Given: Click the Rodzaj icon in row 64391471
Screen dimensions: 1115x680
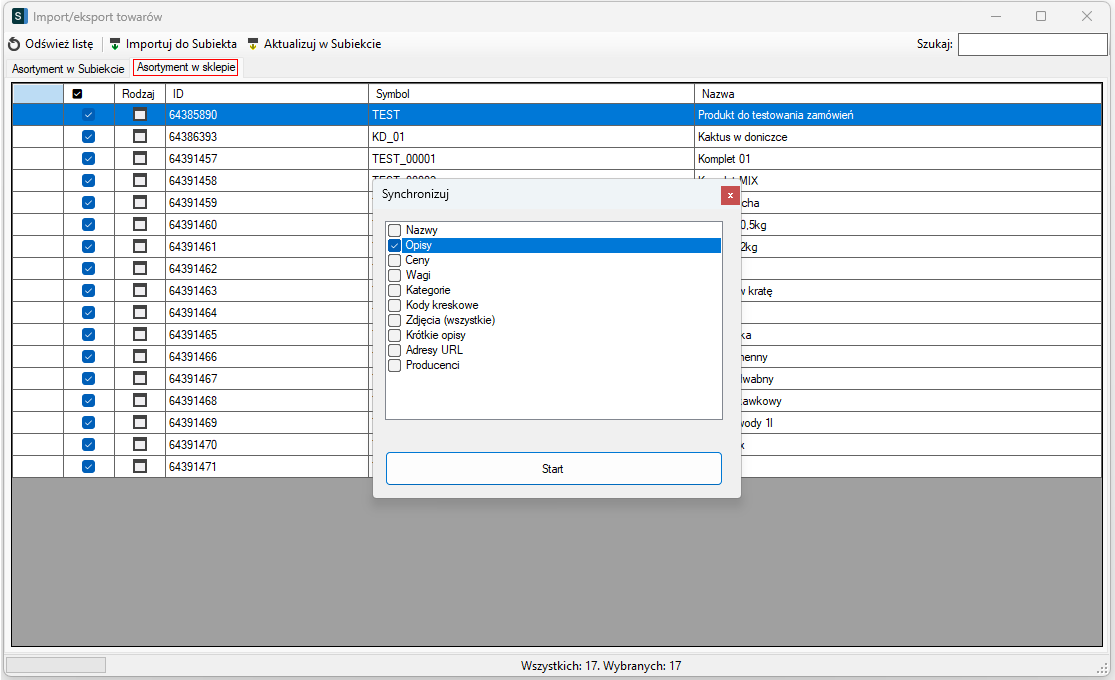Looking at the screenshot, I should (x=140, y=467).
